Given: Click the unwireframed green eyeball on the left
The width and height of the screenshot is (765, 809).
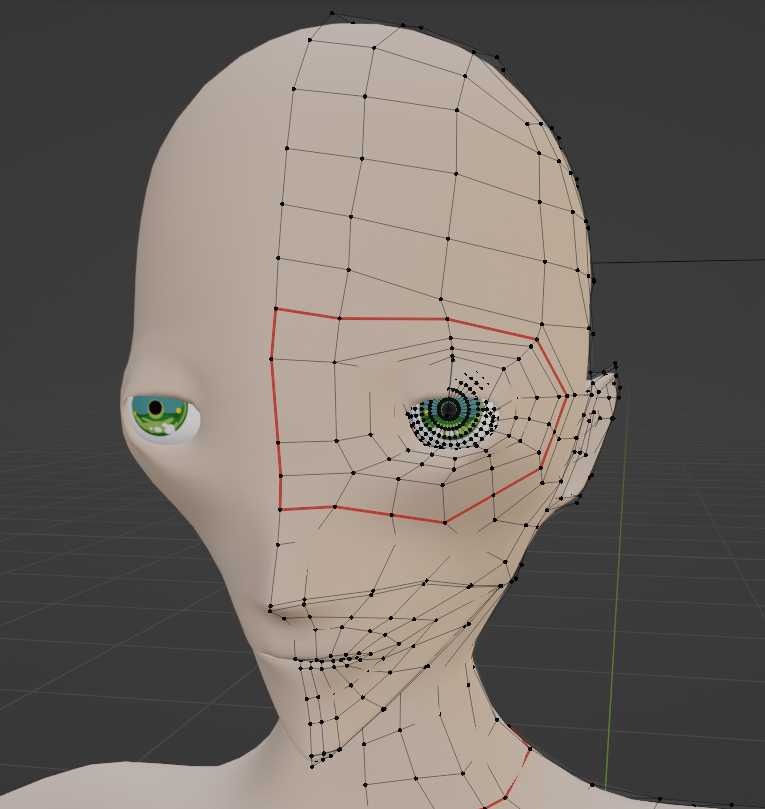Looking at the screenshot, I should pyautogui.click(x=161, y=416).
